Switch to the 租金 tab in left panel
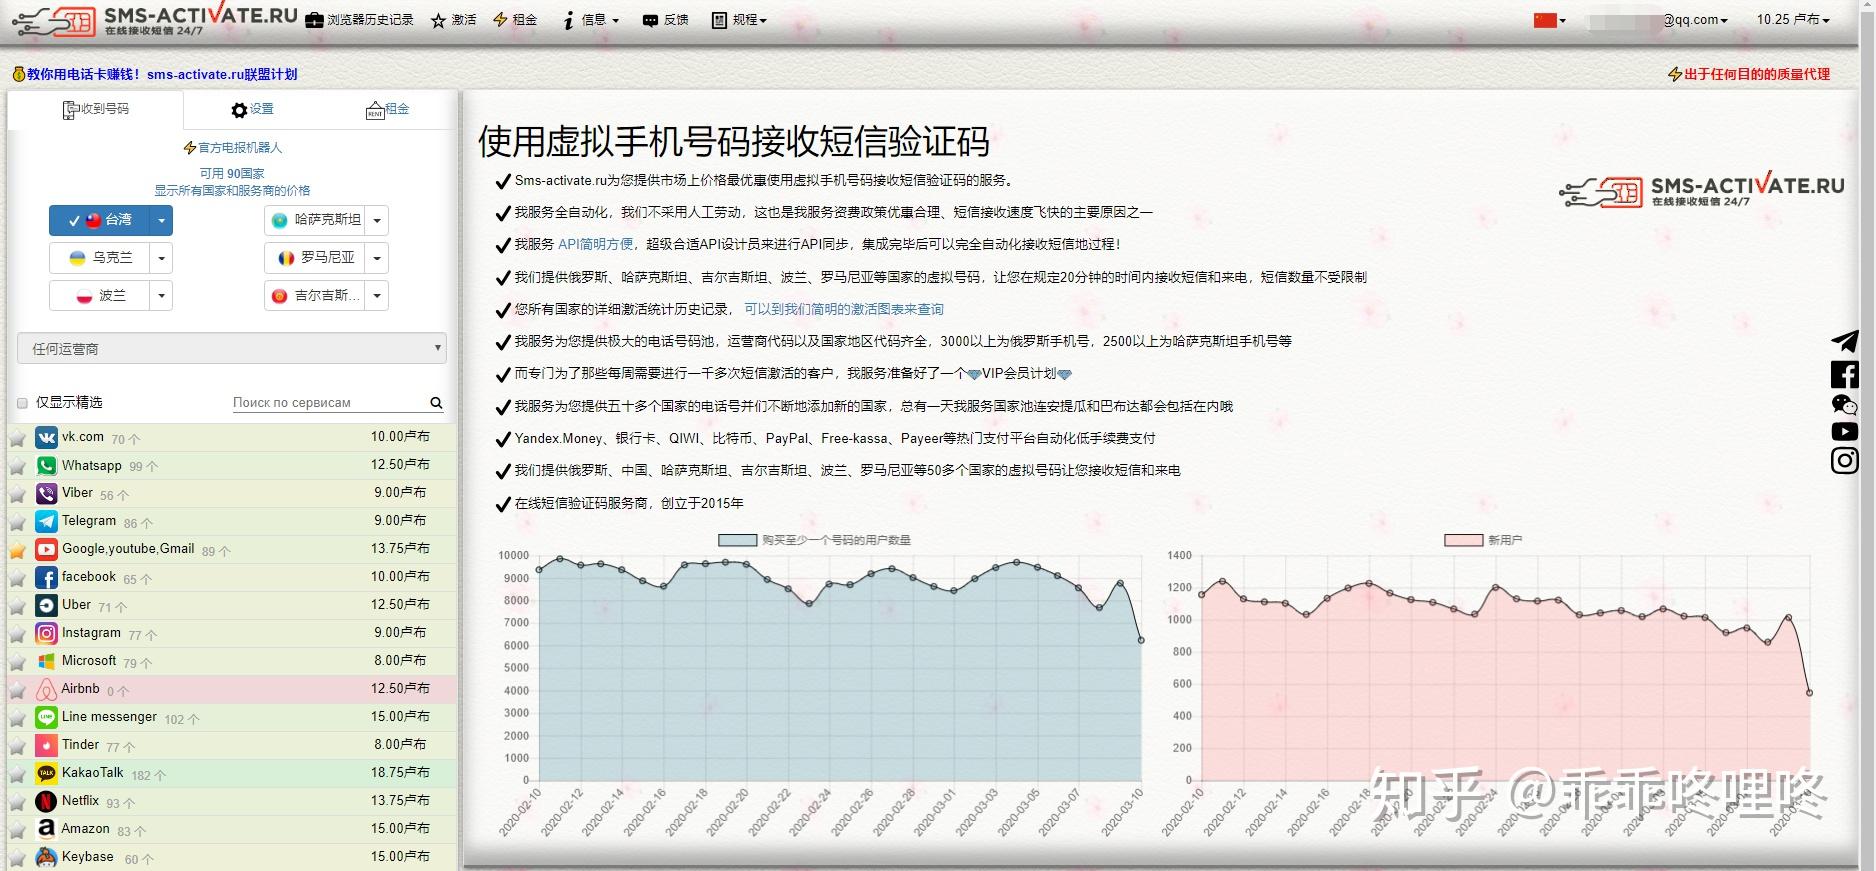 pyautogui.click(x=388, y=110)
